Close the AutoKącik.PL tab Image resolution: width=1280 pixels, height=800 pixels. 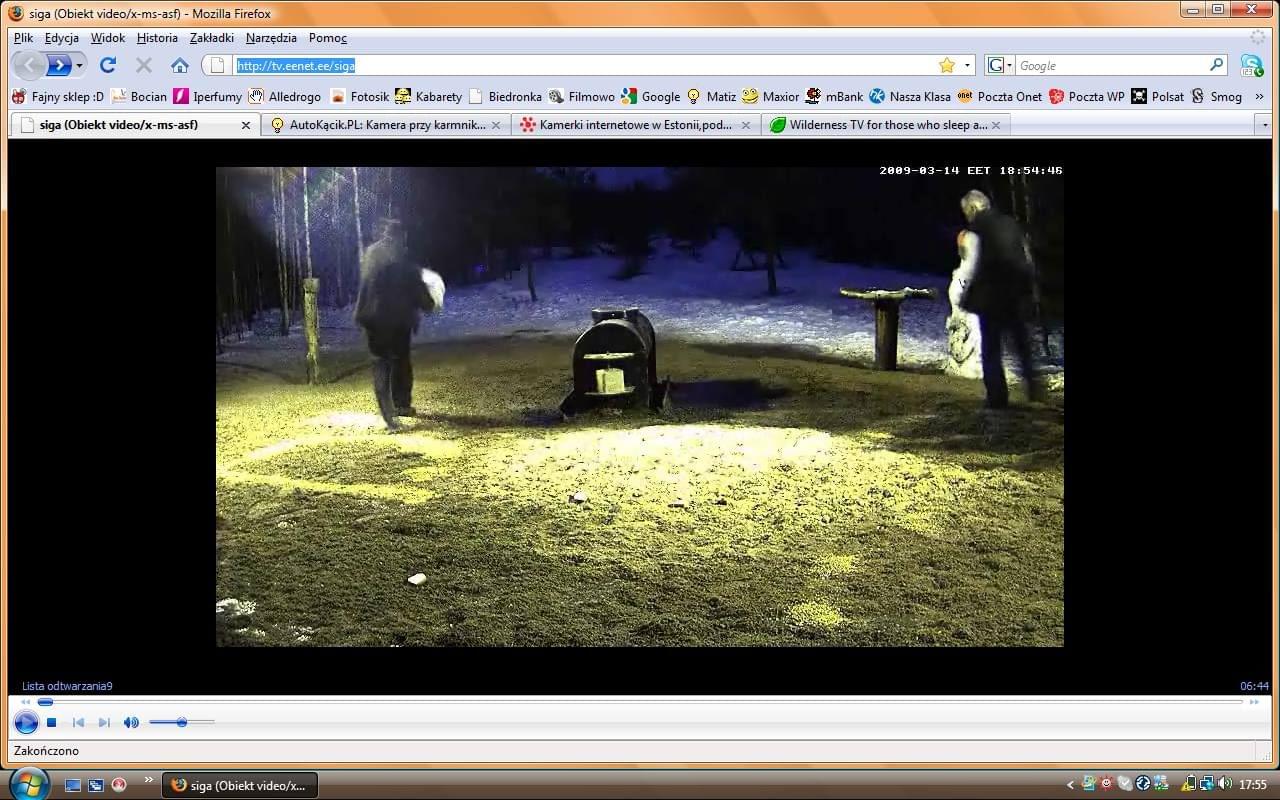496,126
